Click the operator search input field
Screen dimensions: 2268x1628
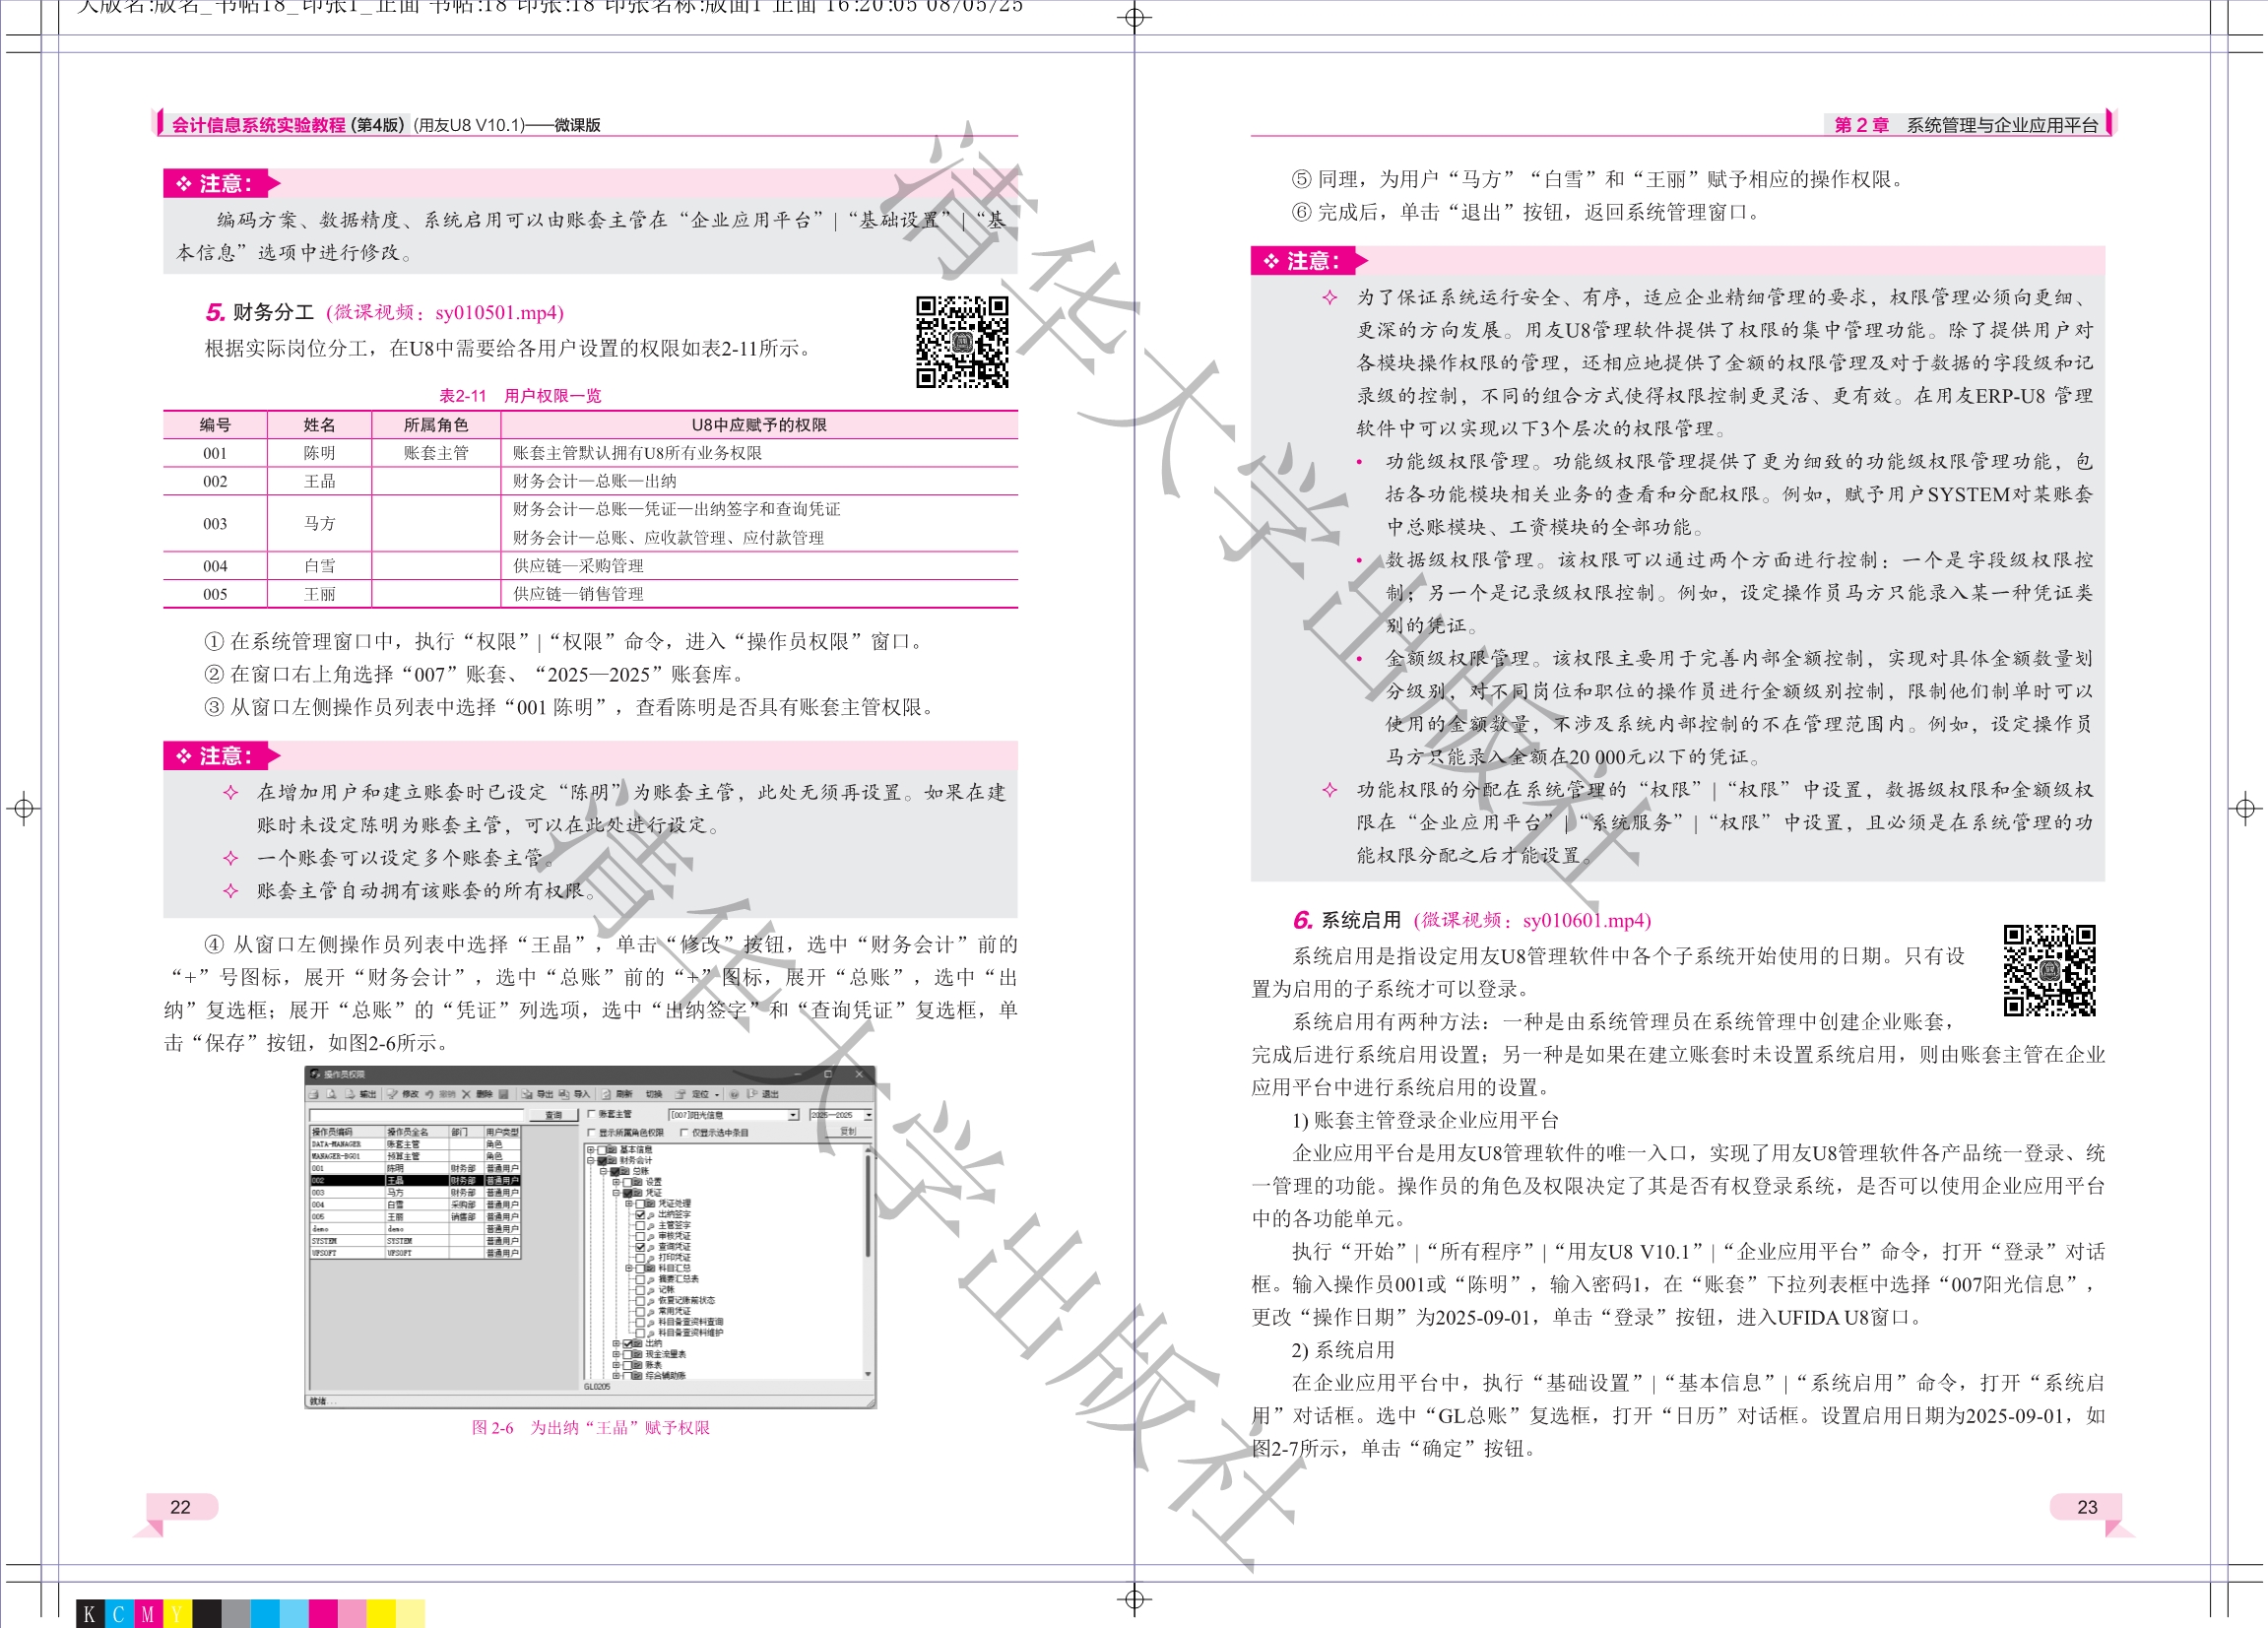click(417, 1115)
